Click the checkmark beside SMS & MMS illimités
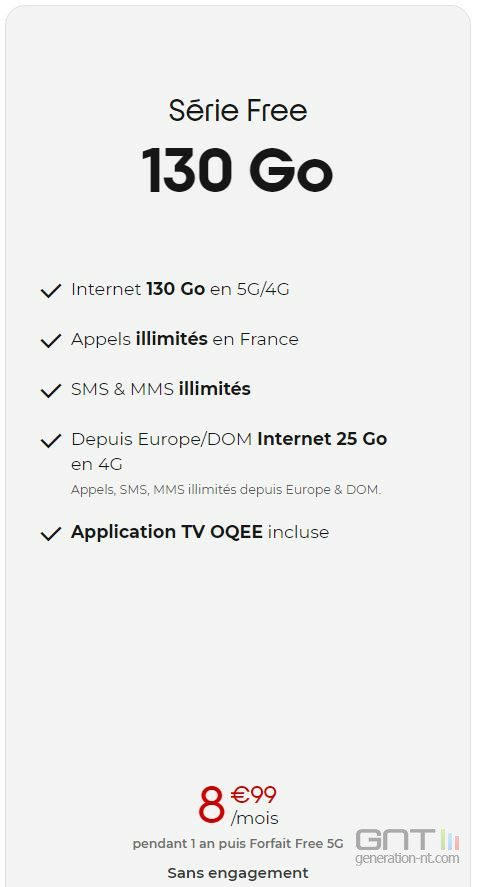This screenshot has width=477, height=887. (51, 390)
